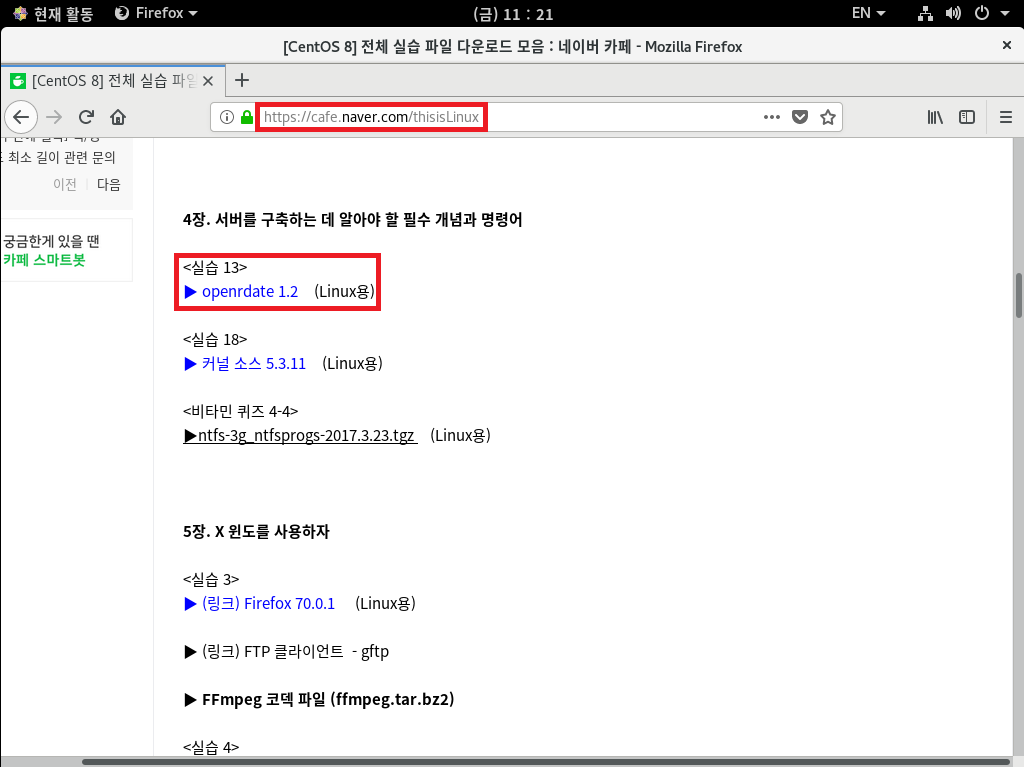The image size is (1024, 767).
Task: Click the network status icon
Action: [x=925, y=13]
